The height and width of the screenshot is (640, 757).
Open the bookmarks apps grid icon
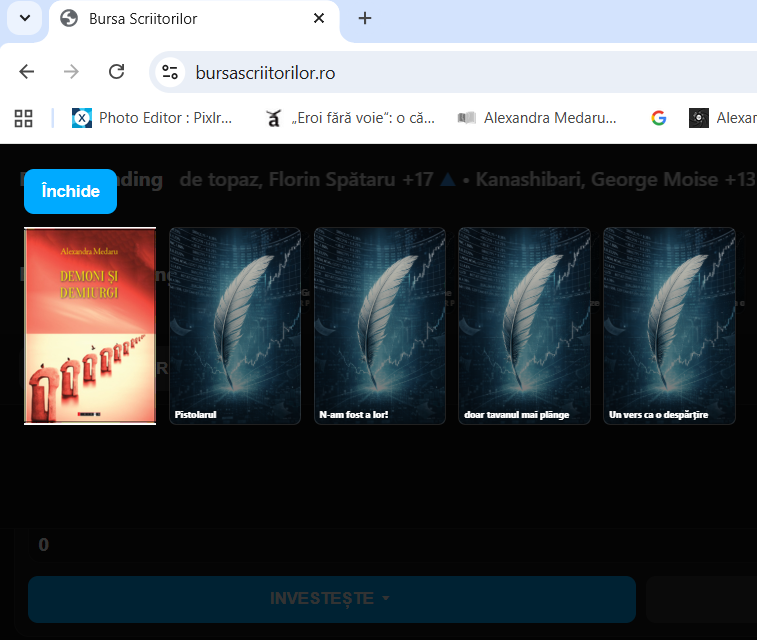[23, 118]
